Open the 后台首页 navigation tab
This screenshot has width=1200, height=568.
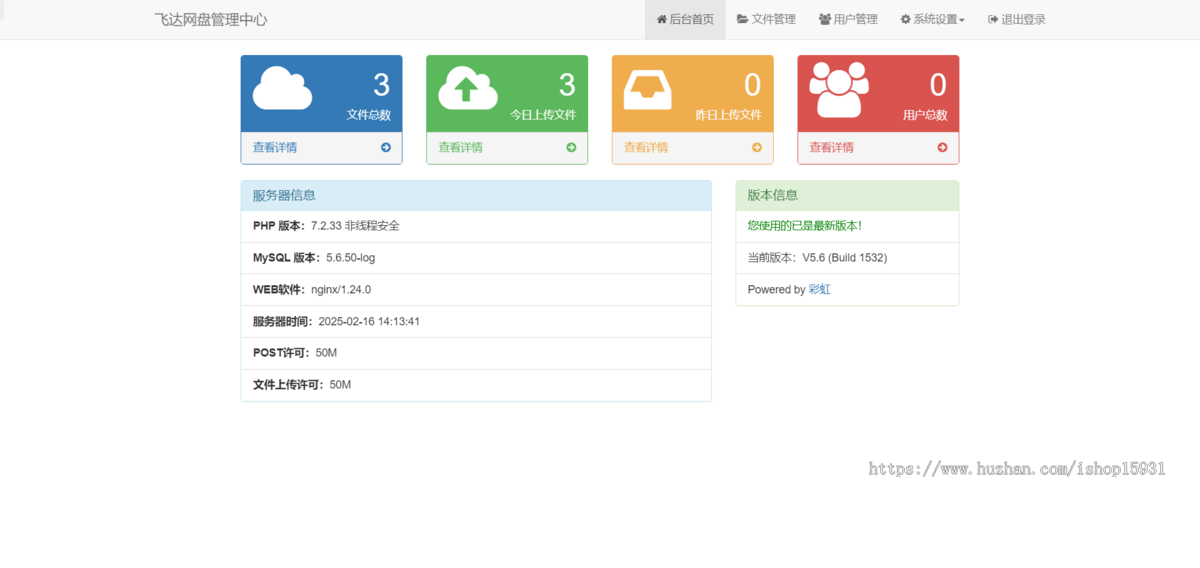coord(685,19)
